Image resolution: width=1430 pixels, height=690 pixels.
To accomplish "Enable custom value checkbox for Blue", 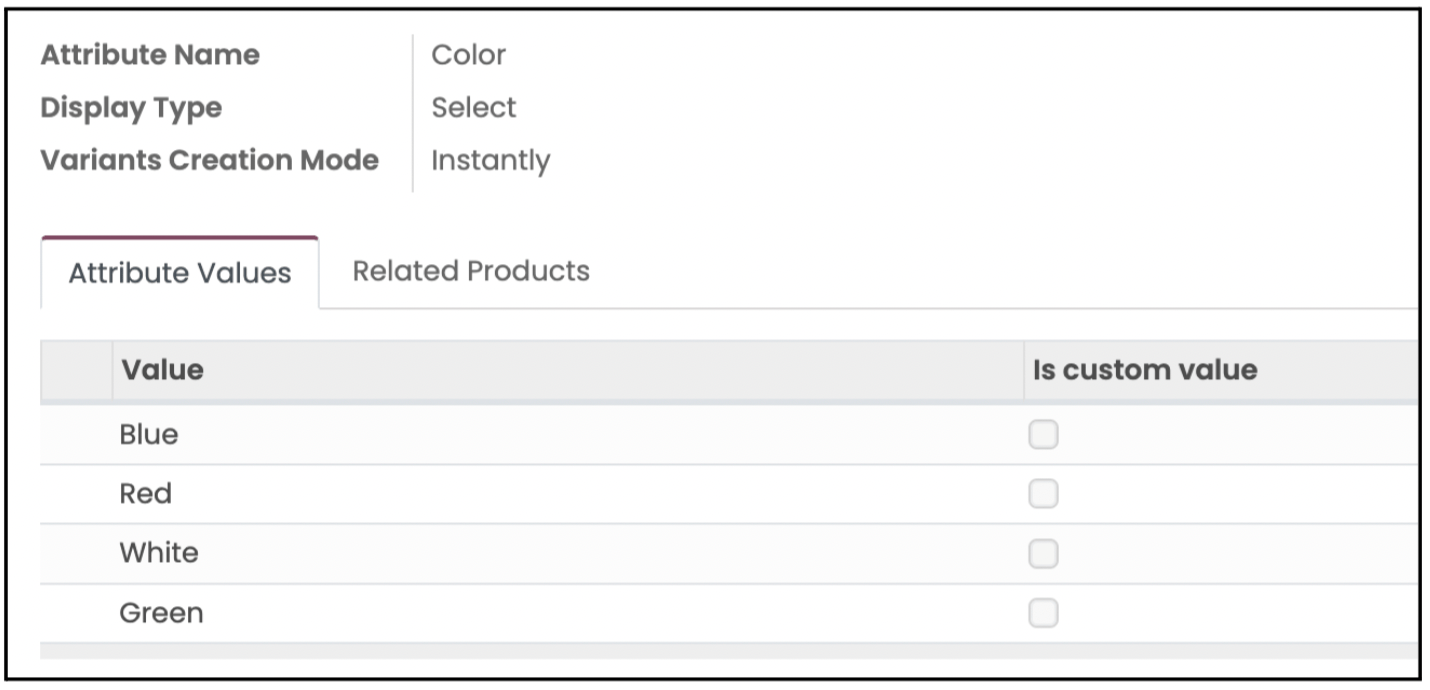I will [x=1043, y=435].
